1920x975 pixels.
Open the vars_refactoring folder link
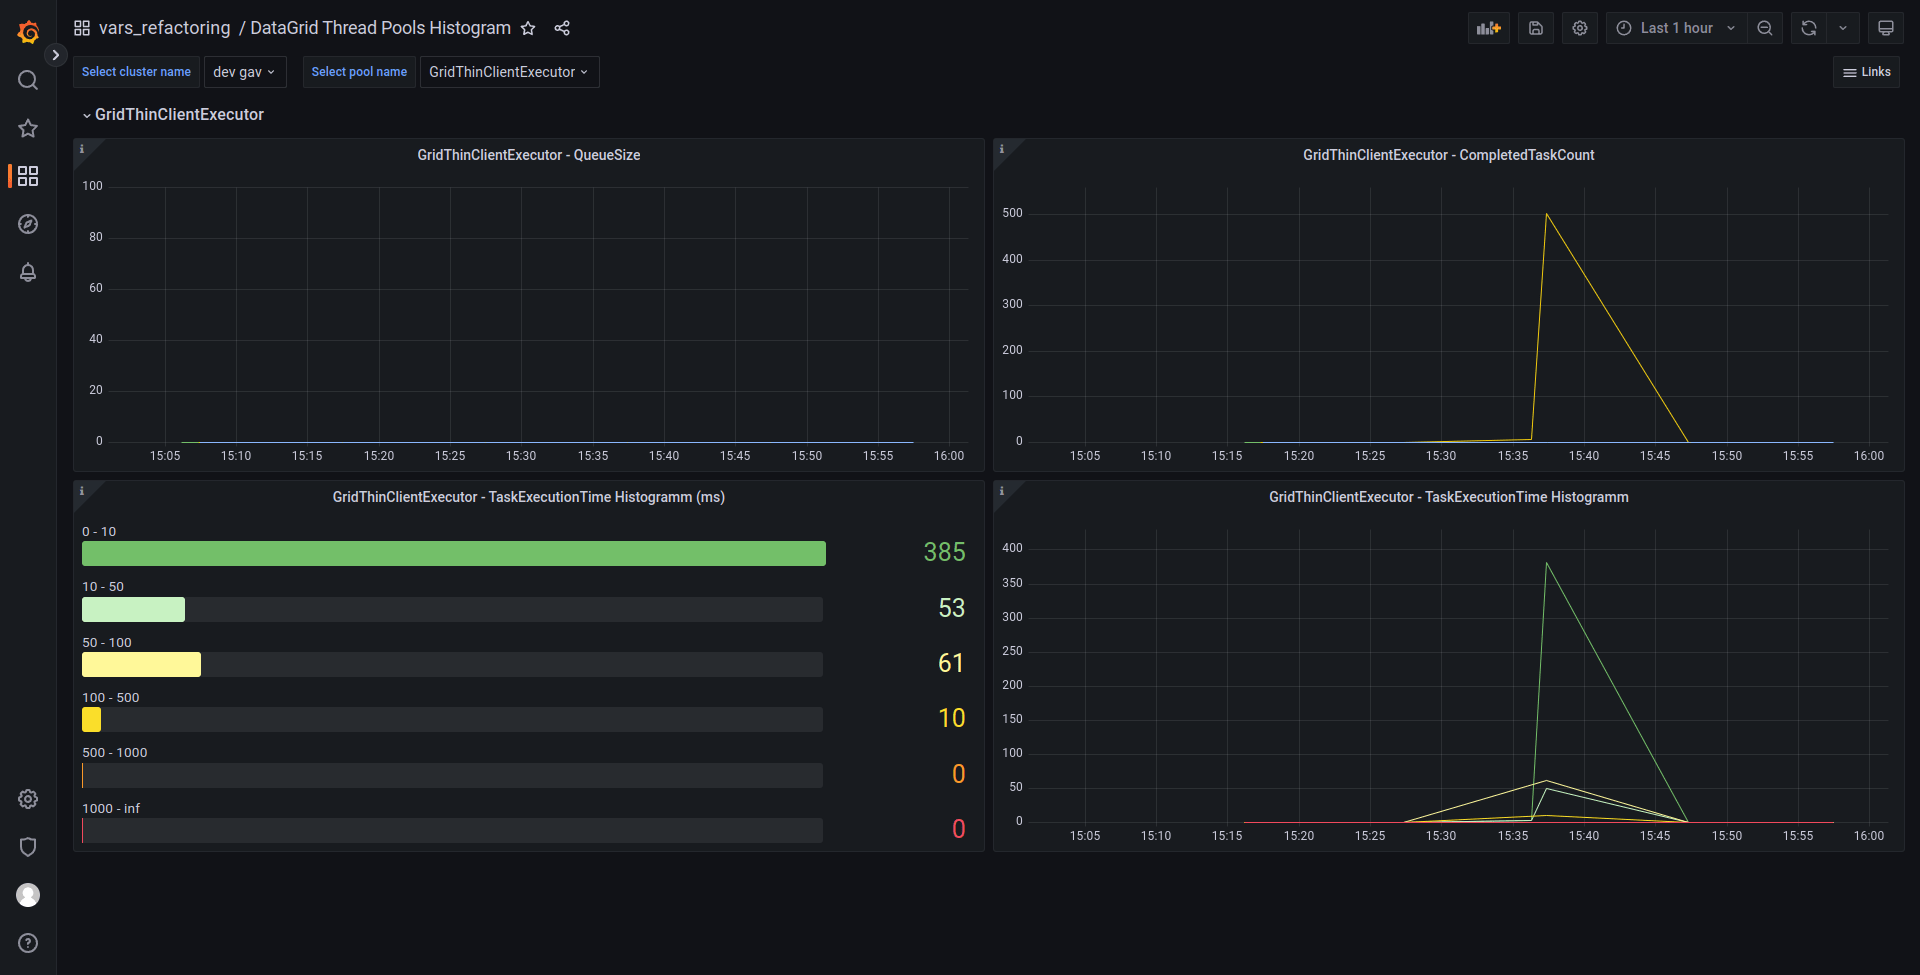(x=164, y=28)
